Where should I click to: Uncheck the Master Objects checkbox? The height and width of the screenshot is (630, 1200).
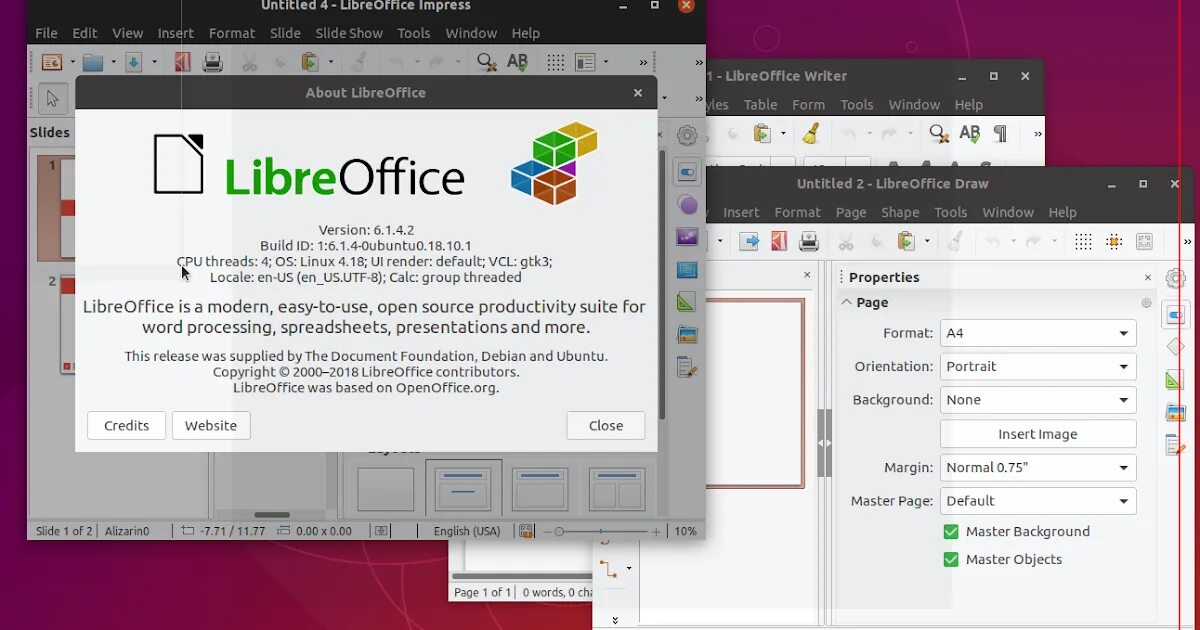pyautogui.click(x=951, y=559)
